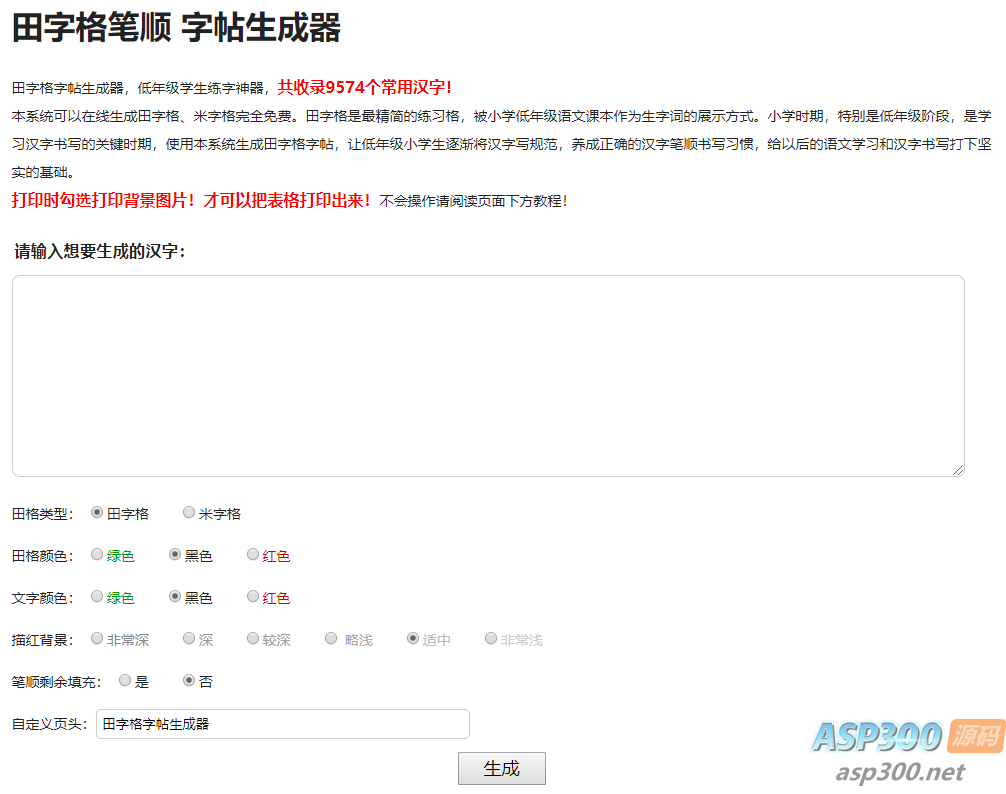
Task: Select 否 for stroke order remainder fill
Action: click(189, 680)
